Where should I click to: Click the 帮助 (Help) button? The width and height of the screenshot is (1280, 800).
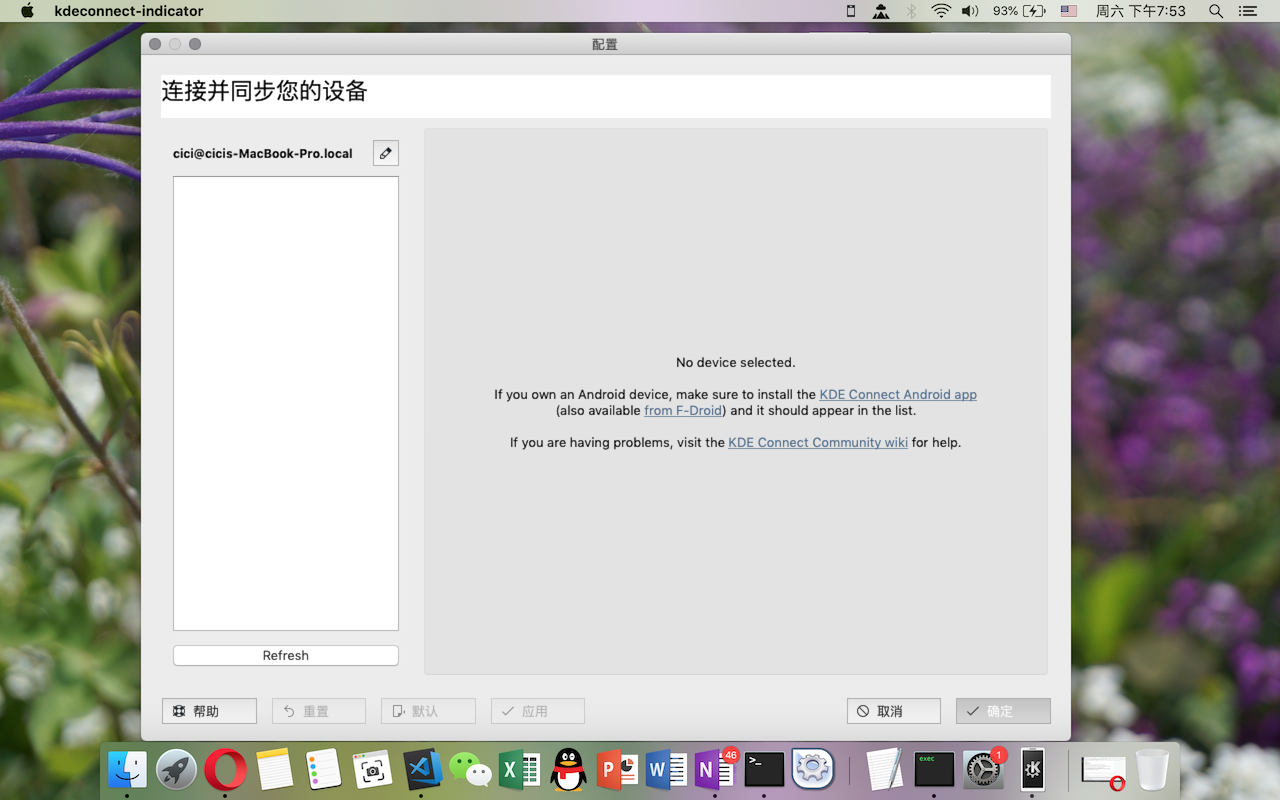pyautogui.click(x=209, y=711)
